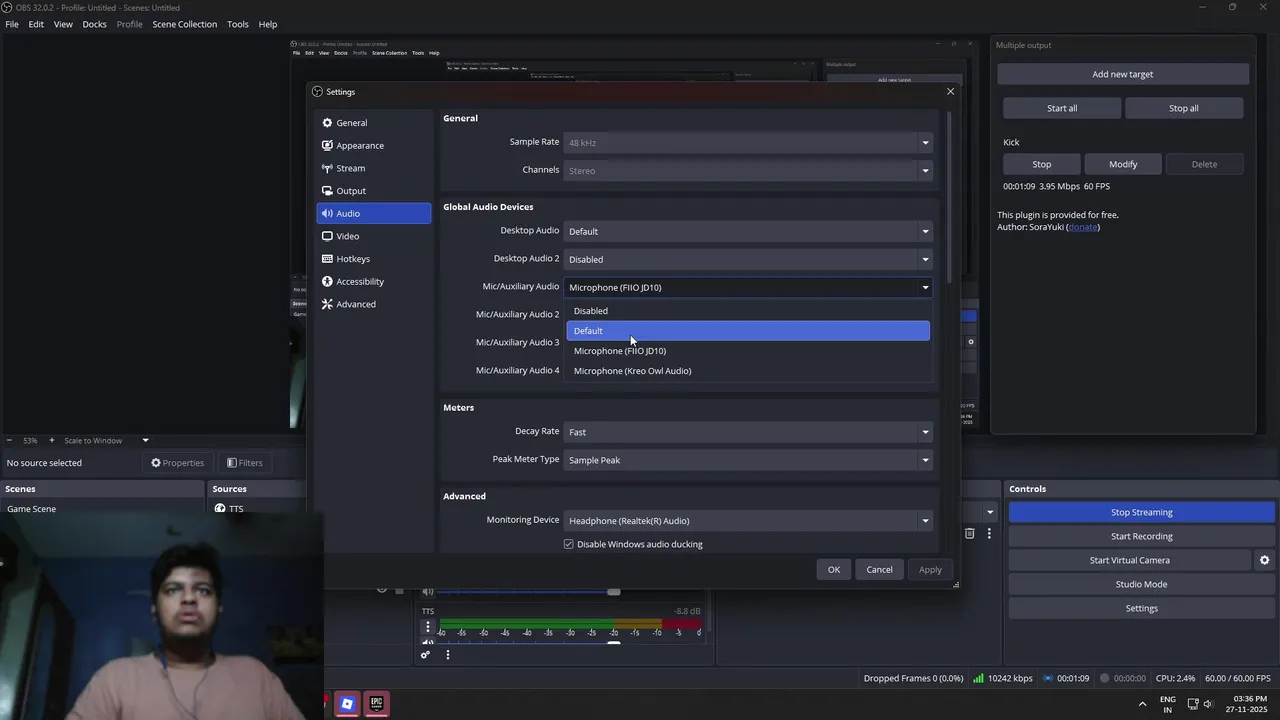Open system volume tray icon

tap(1208, 704)
